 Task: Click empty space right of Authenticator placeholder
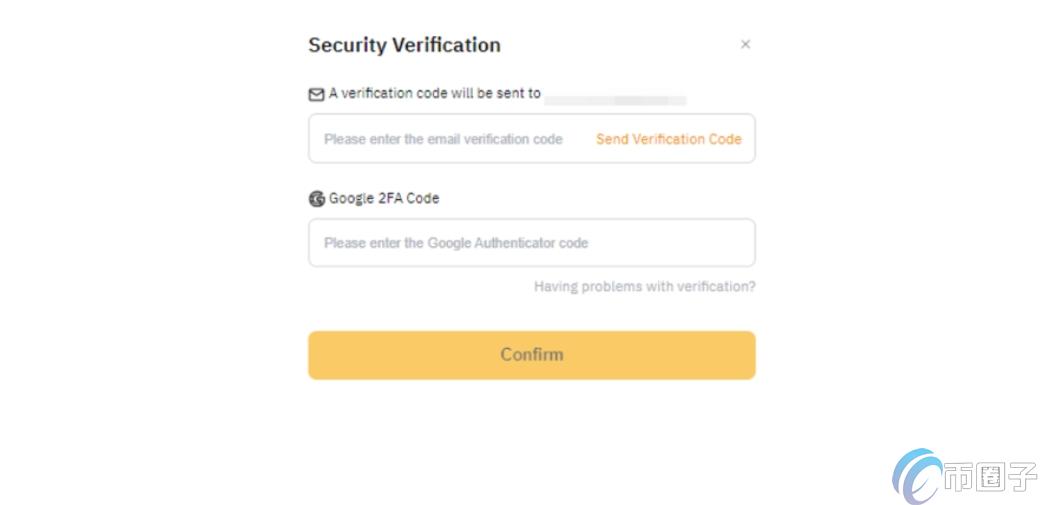coord(671,243)
